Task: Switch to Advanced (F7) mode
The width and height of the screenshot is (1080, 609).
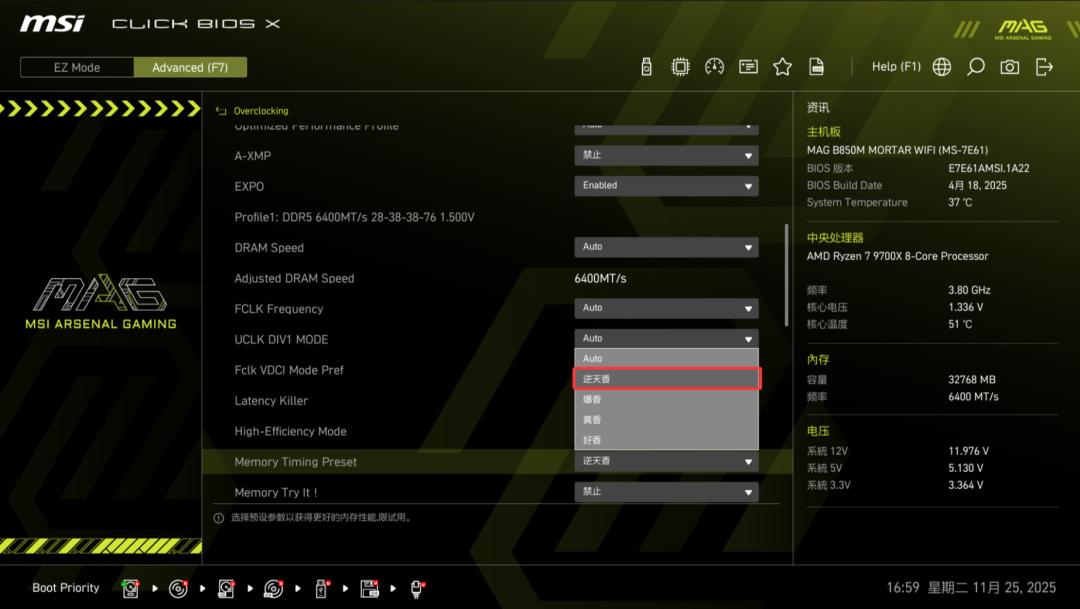Action: coord(190,68)
